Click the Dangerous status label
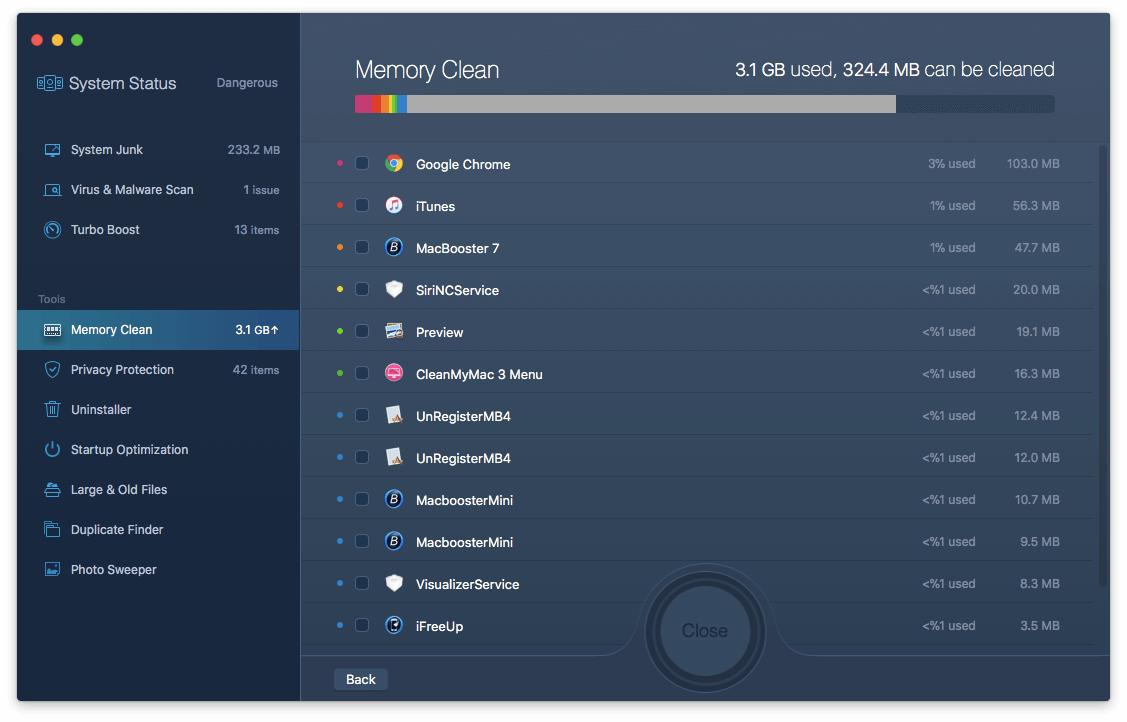 coord(247,83)
